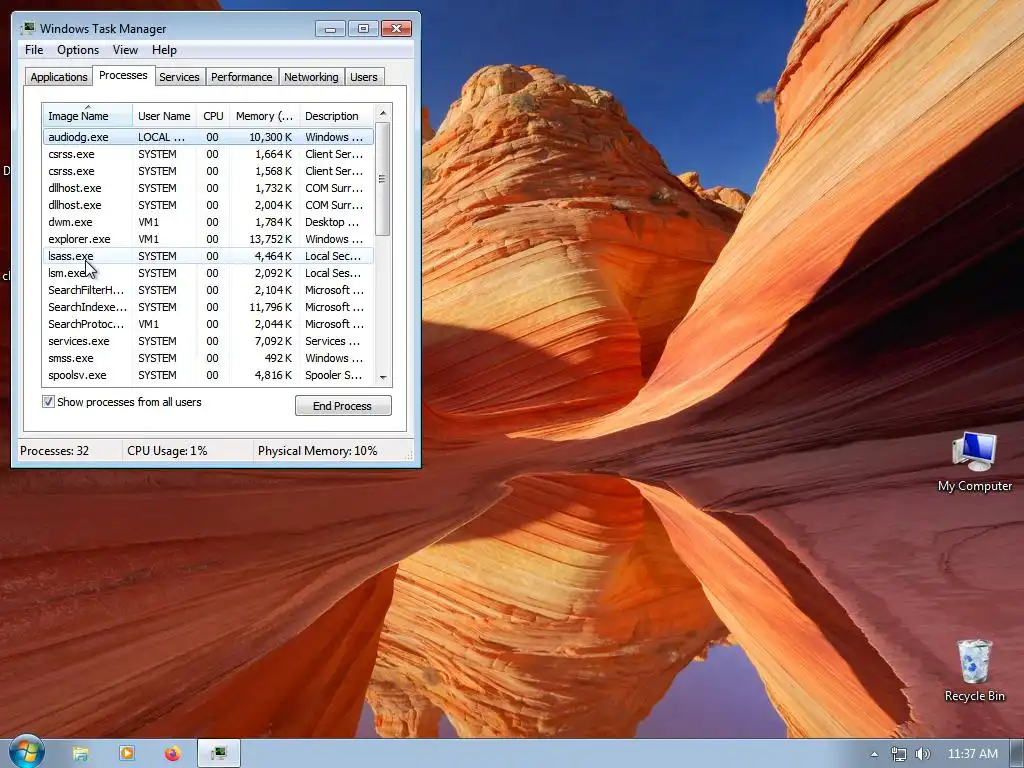This screenshot has width=1024, height=768.
Task: Switch to the Applications tab
Action: pyautogui.click(x=59, y=76)
